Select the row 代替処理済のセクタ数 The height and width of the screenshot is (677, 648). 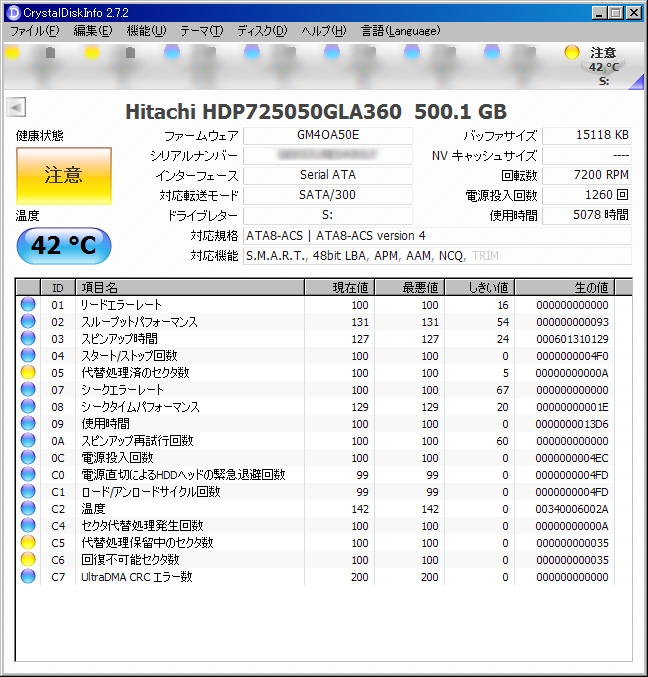point(315,373)
